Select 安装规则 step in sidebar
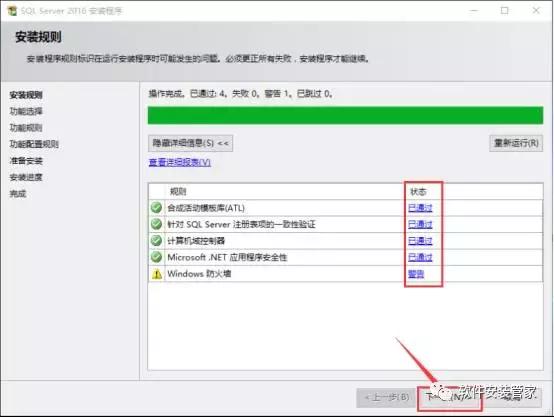The height and width of the screenshot is (417, 554). (x=26, y=95)
